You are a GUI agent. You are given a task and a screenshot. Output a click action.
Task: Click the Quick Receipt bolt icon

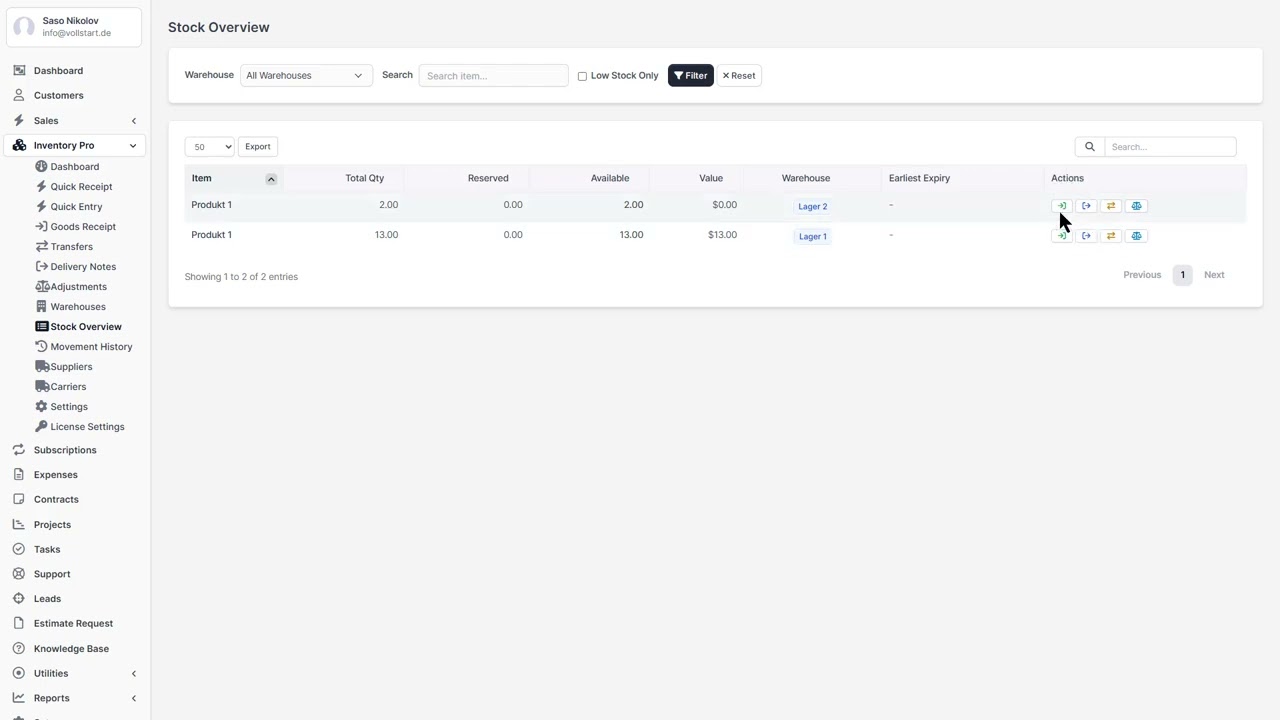41,186
